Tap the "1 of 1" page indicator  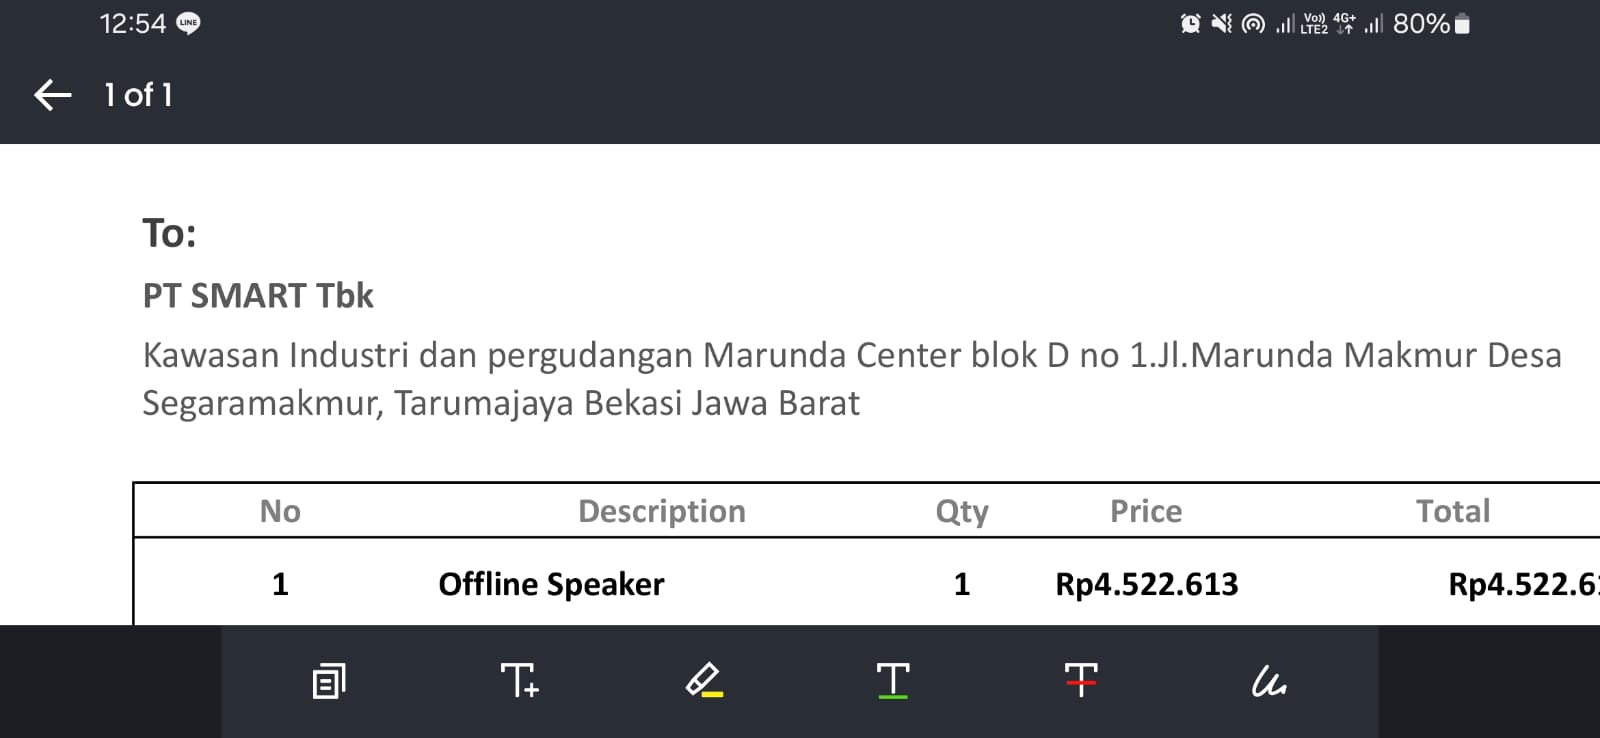pyautogui.click(x=139, y=95)
